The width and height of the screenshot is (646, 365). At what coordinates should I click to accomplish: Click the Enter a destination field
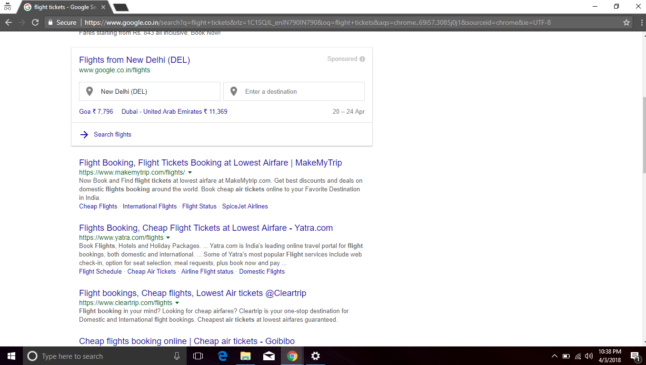(294, 91)
